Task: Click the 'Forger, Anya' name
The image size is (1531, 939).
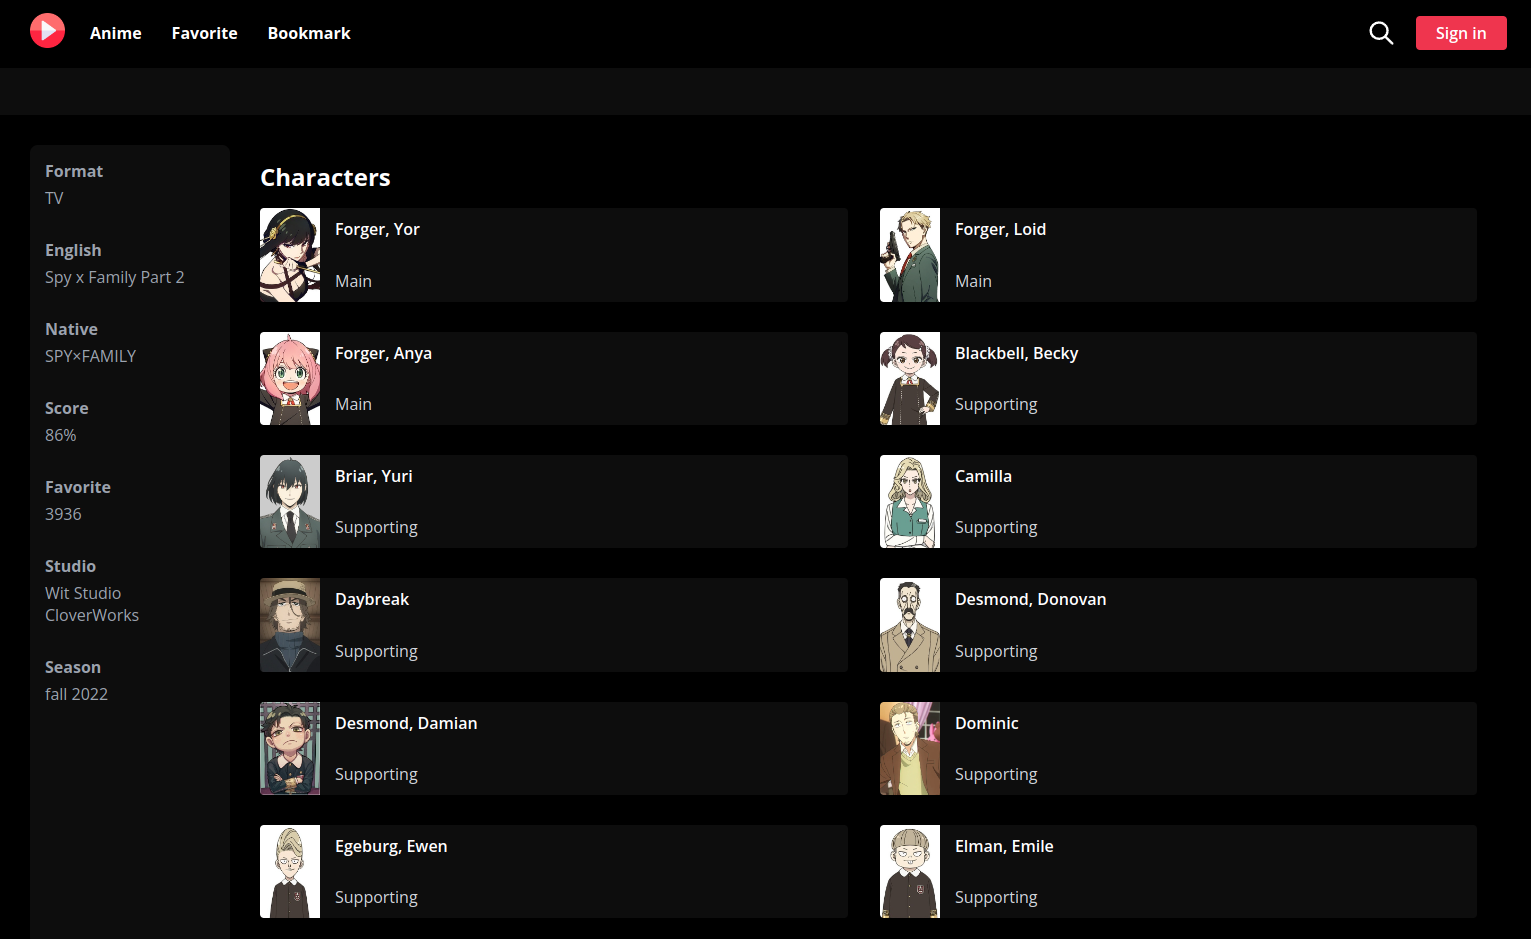Action: [x=383, y=353]
